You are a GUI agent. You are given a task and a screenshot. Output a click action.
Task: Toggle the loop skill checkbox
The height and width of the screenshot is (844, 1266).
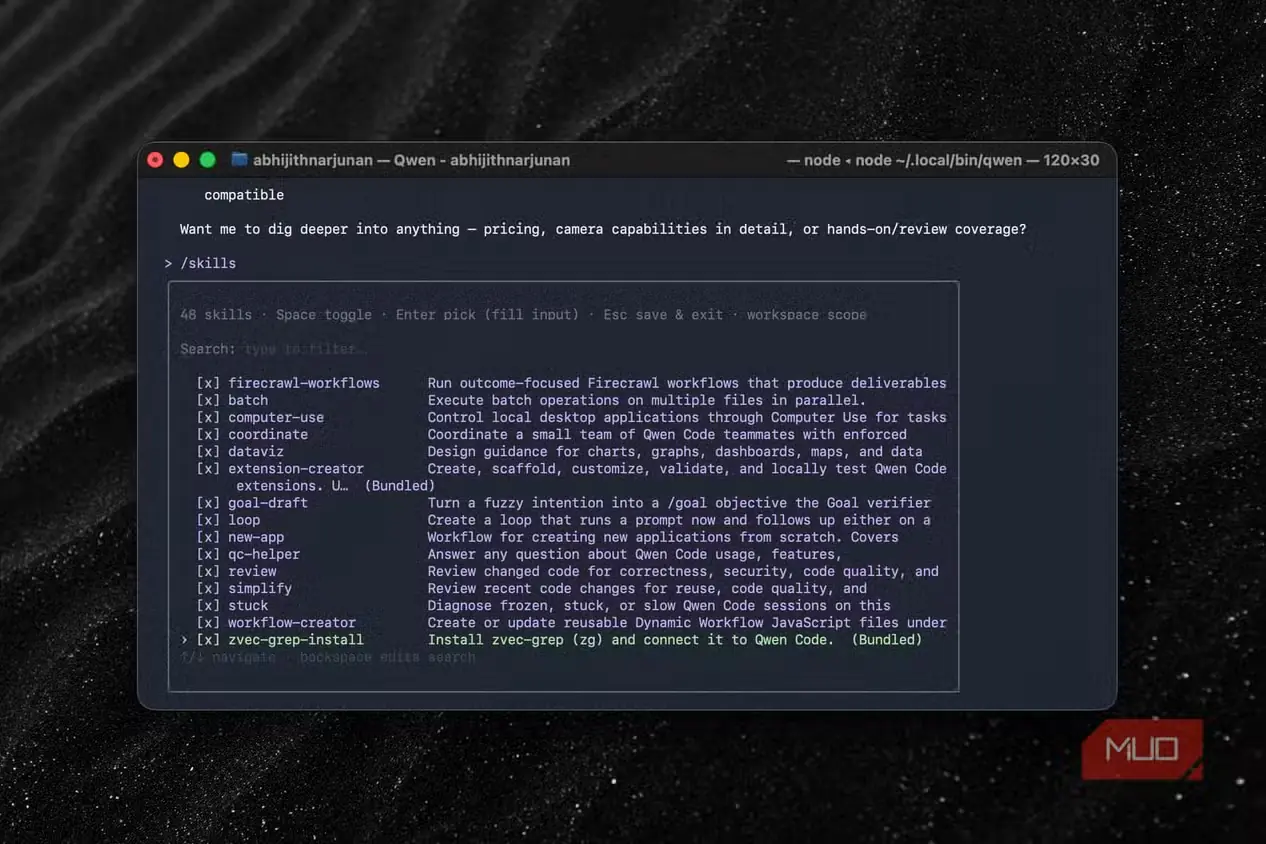click(x=208, y=520)
